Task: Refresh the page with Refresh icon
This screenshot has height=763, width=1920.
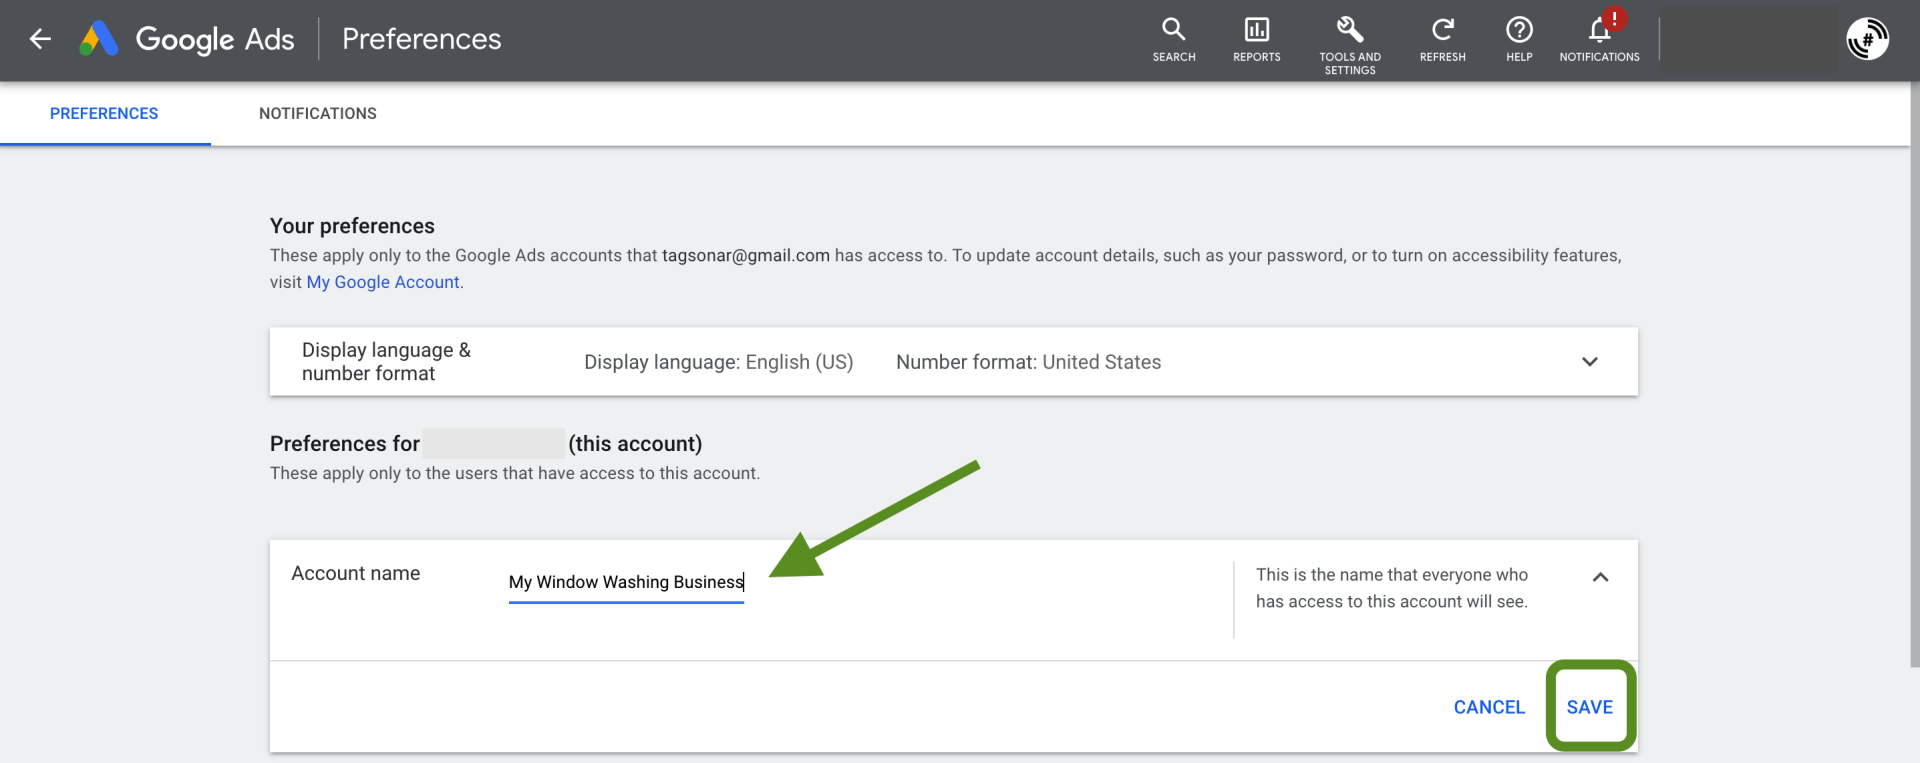Action: [1442, 40]
